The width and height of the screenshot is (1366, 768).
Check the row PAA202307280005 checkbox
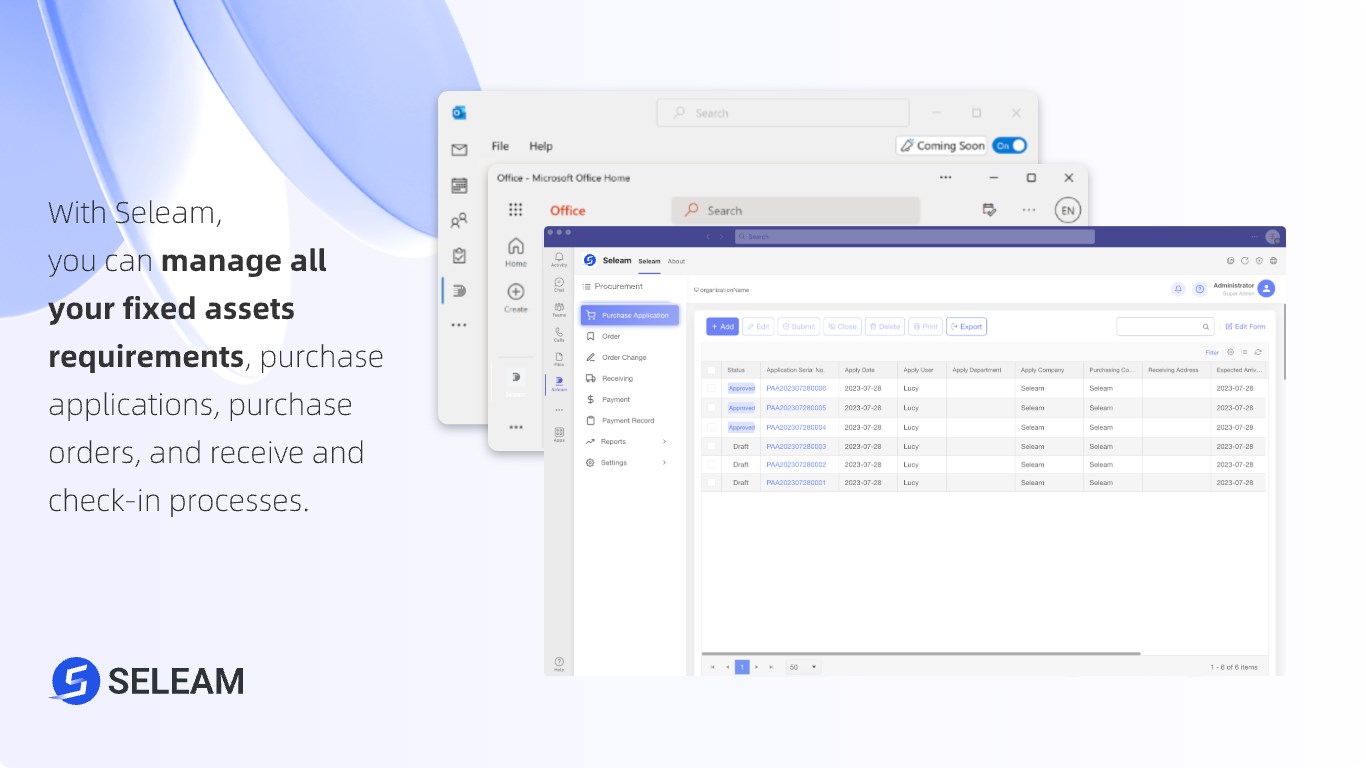pyautogui.click(x=711, y=408)
